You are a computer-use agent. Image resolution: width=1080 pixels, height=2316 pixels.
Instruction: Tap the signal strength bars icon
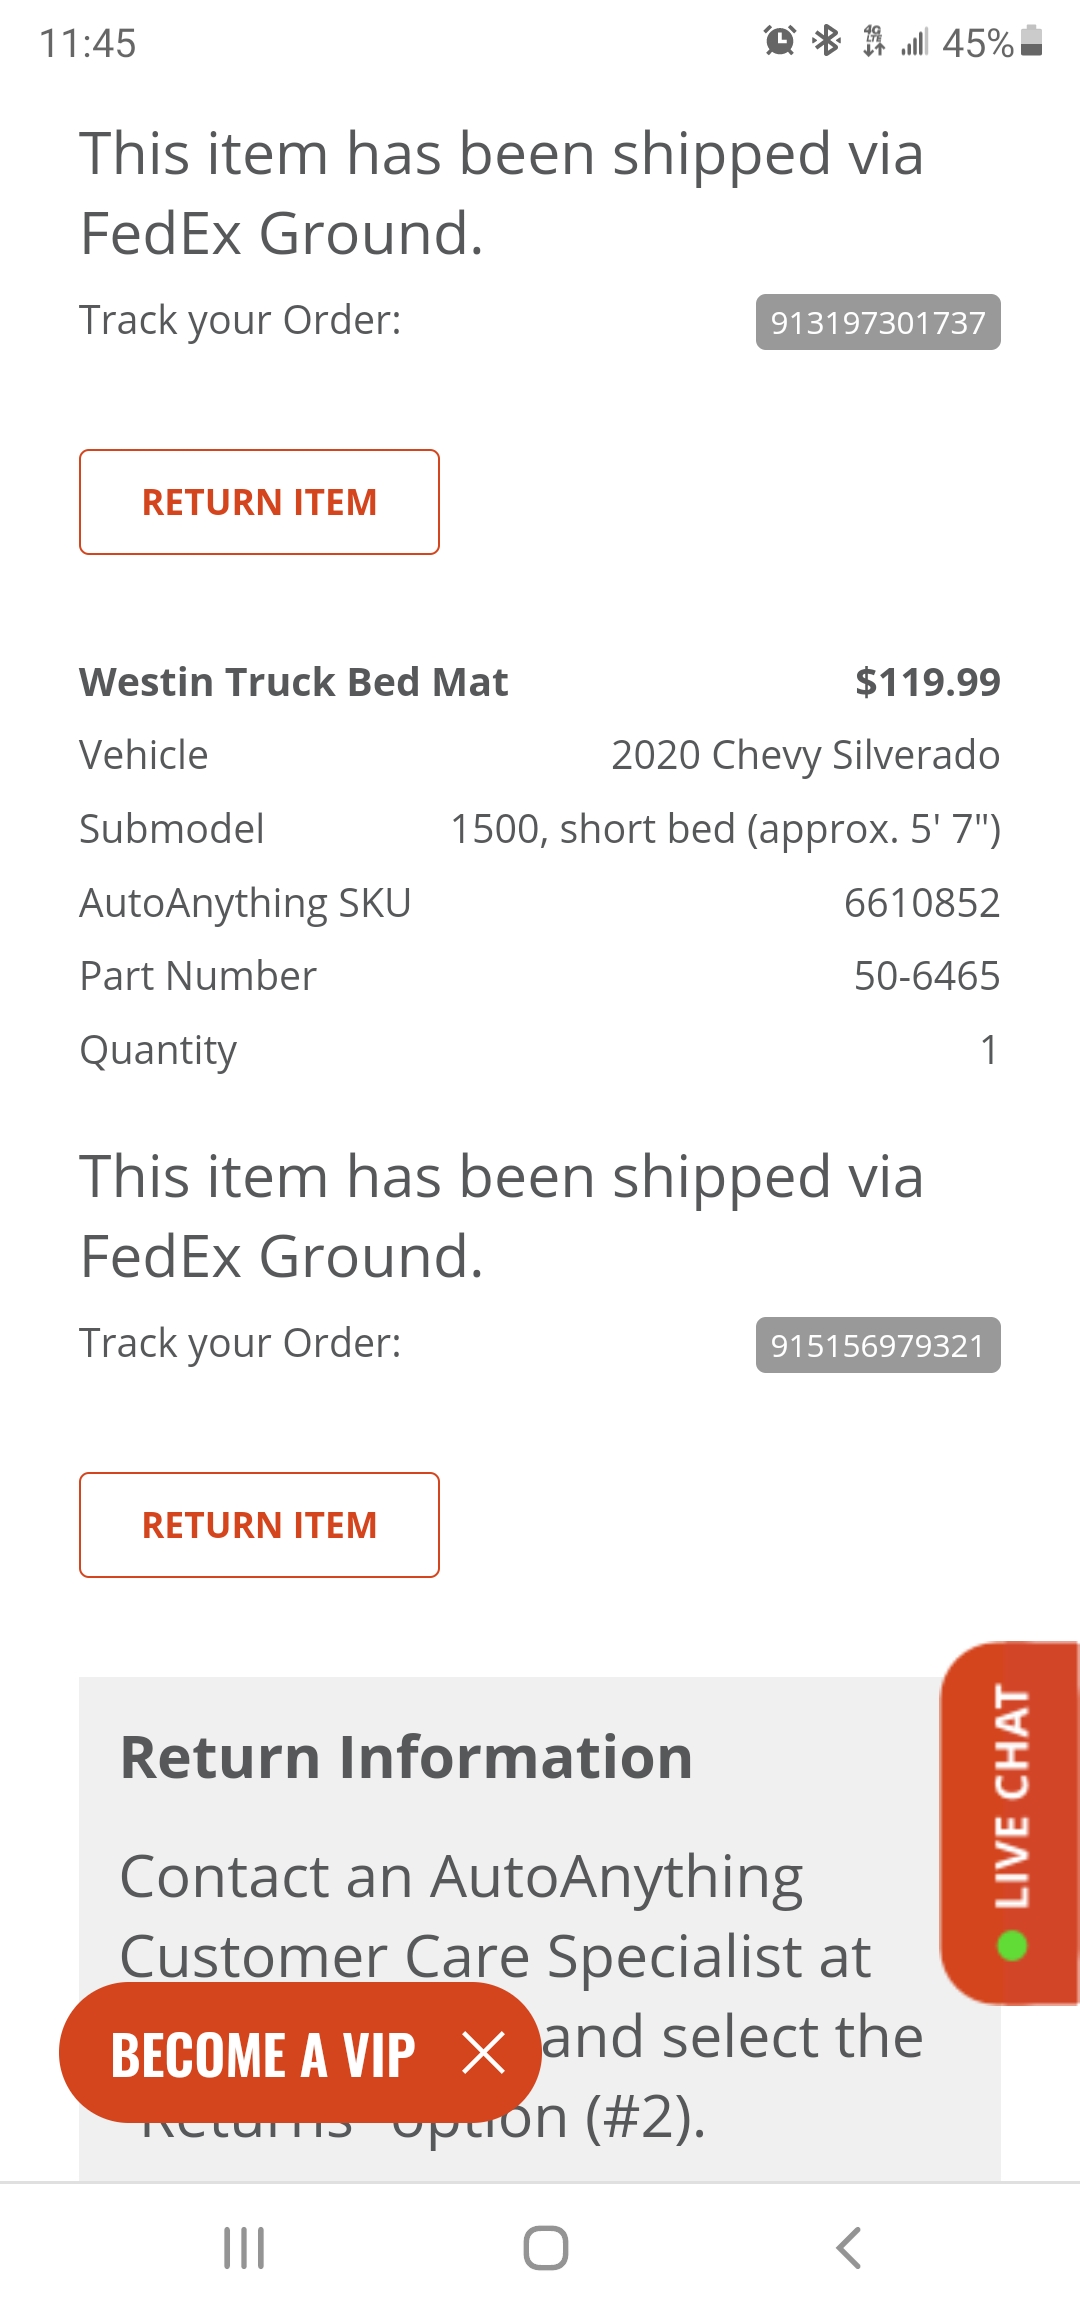914,42
